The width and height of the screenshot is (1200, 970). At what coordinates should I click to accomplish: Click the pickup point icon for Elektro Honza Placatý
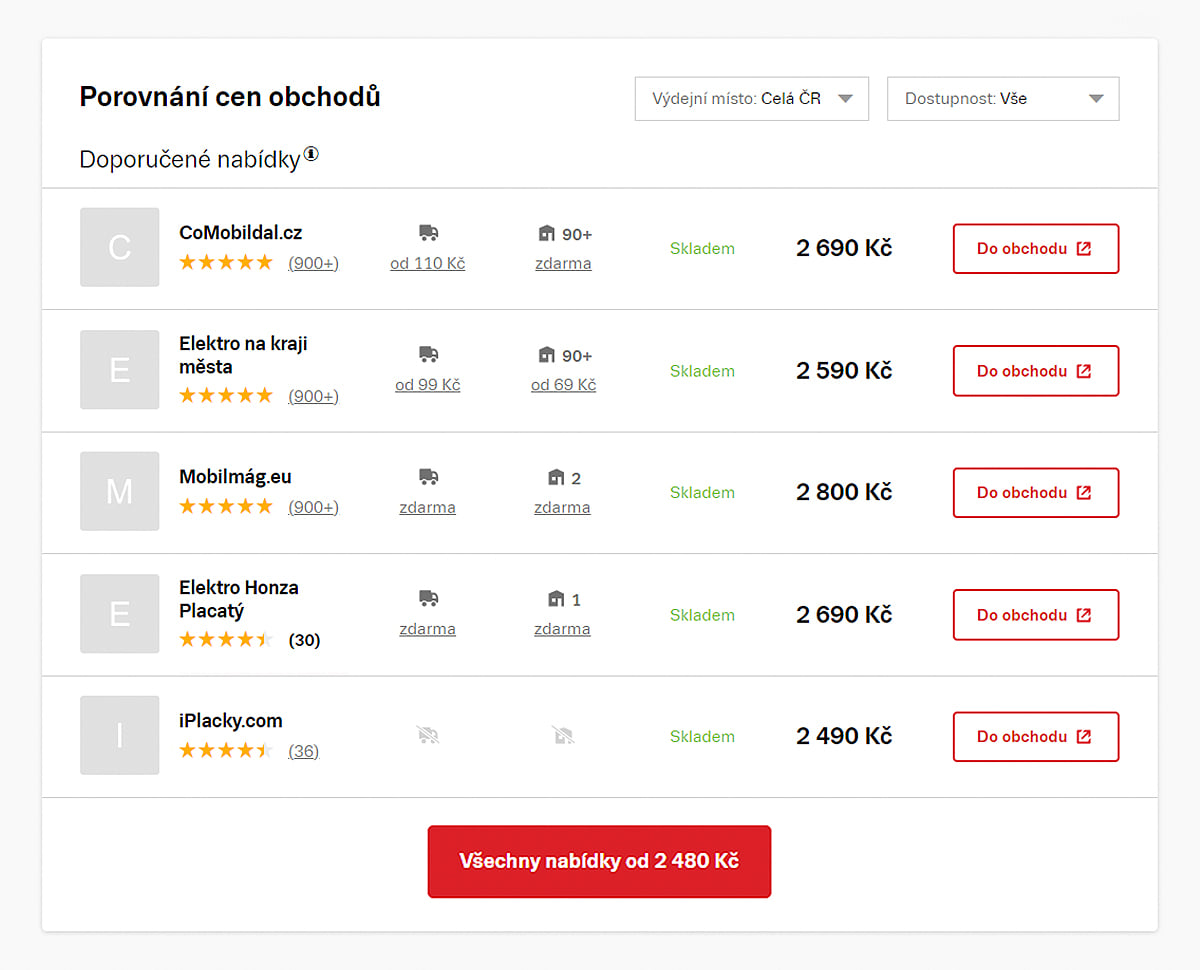click(x=556, y=598)
